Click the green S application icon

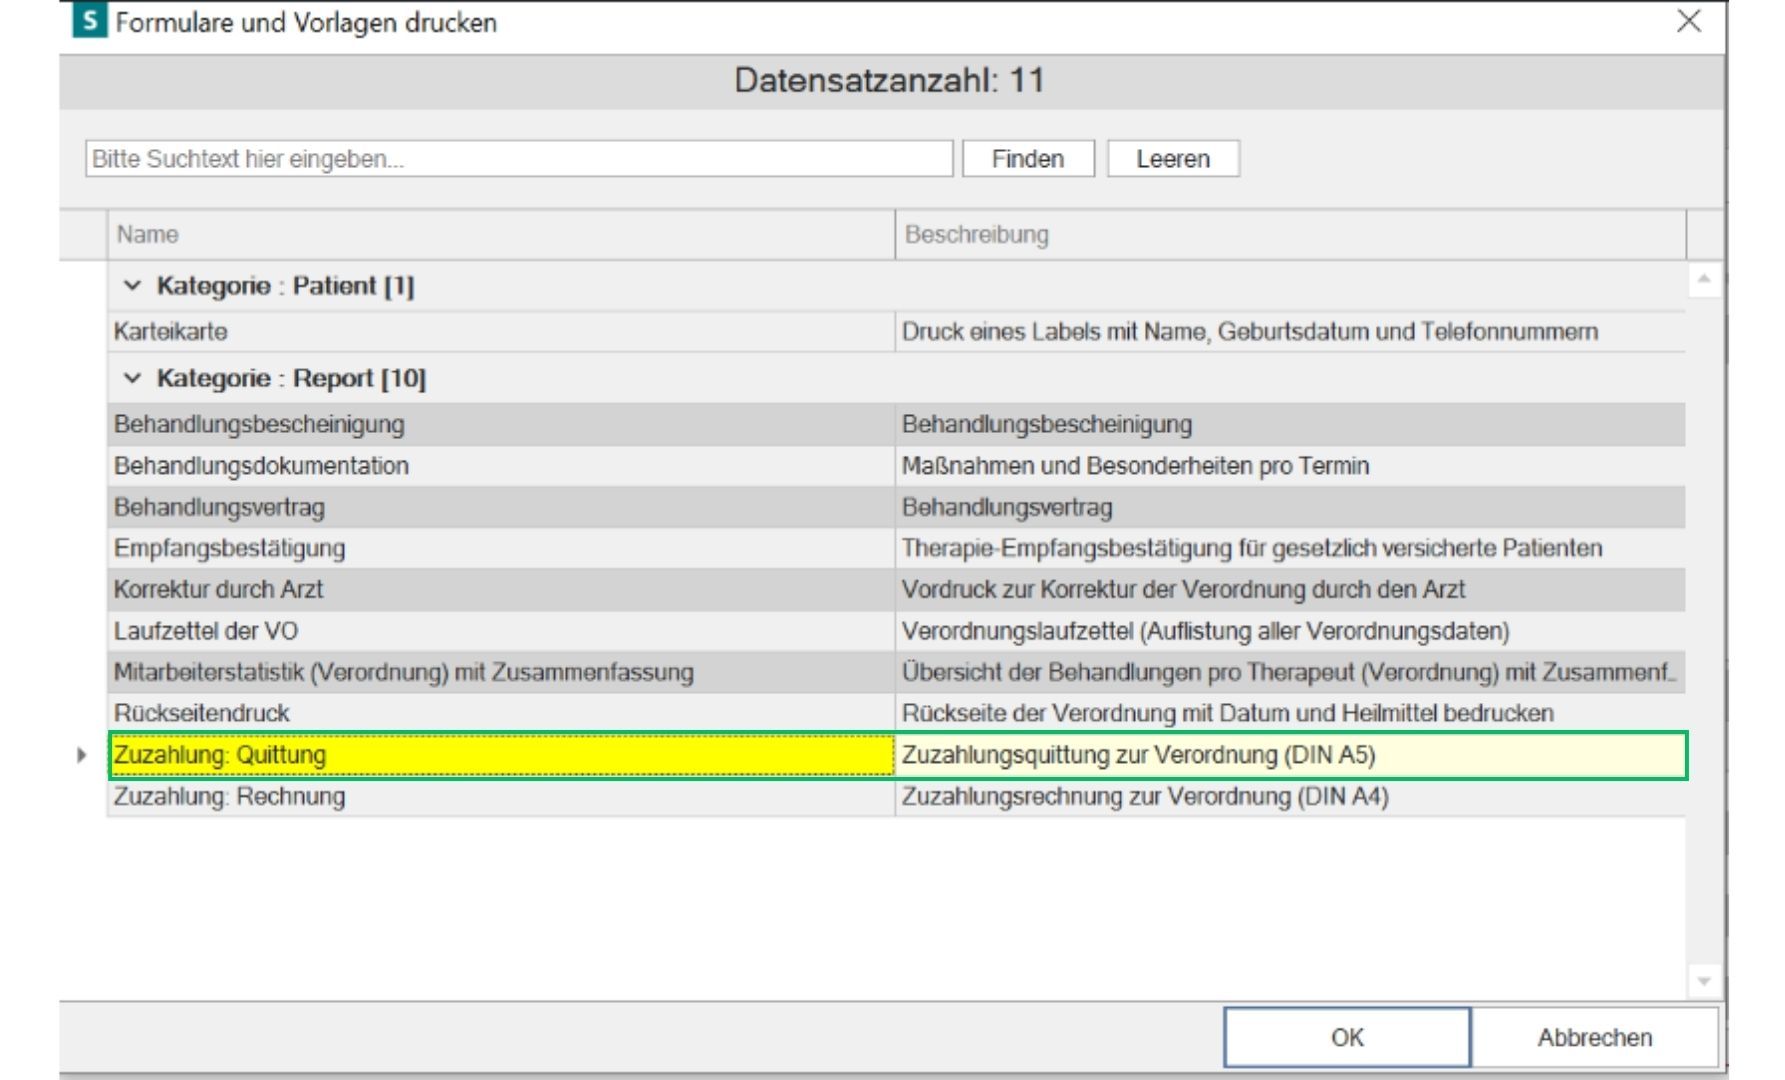[x=90, y=21]
